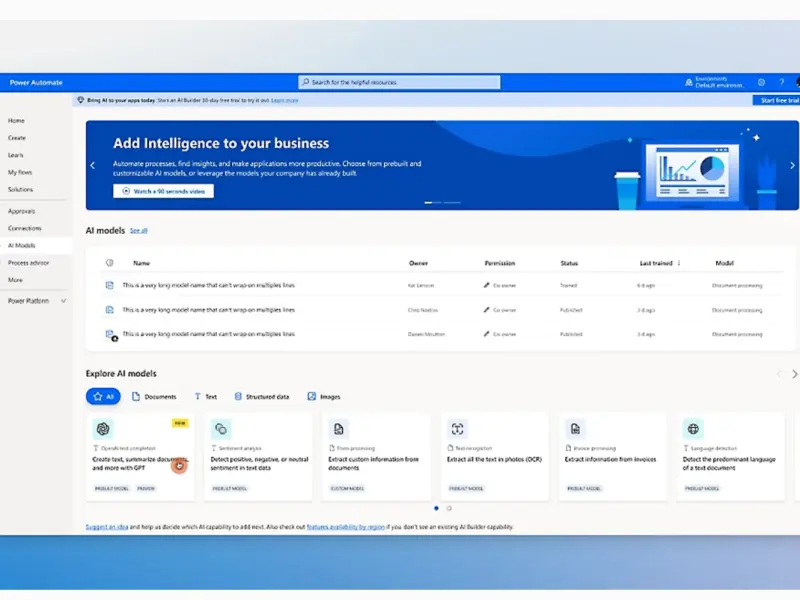Toggle the select-all circle in table header
800x600 pixels.
pos(109,263)
